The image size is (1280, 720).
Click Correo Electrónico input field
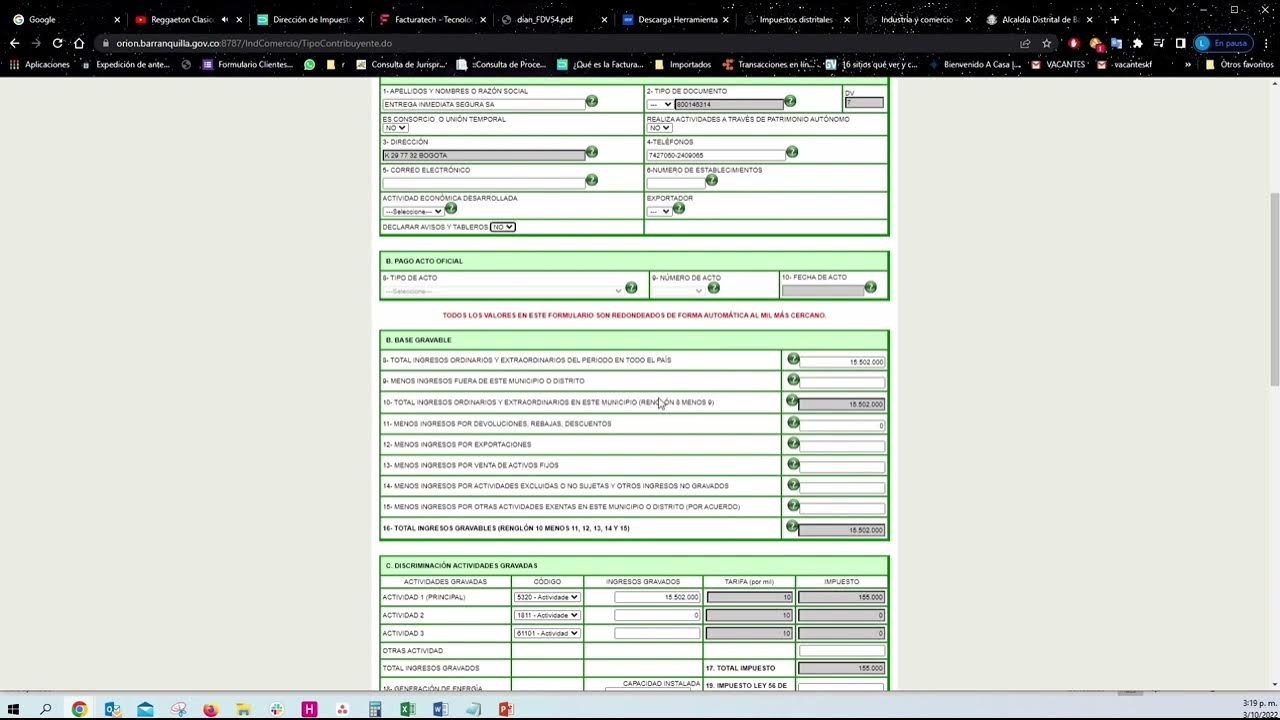pyautogui.click(x=483, y=183)
